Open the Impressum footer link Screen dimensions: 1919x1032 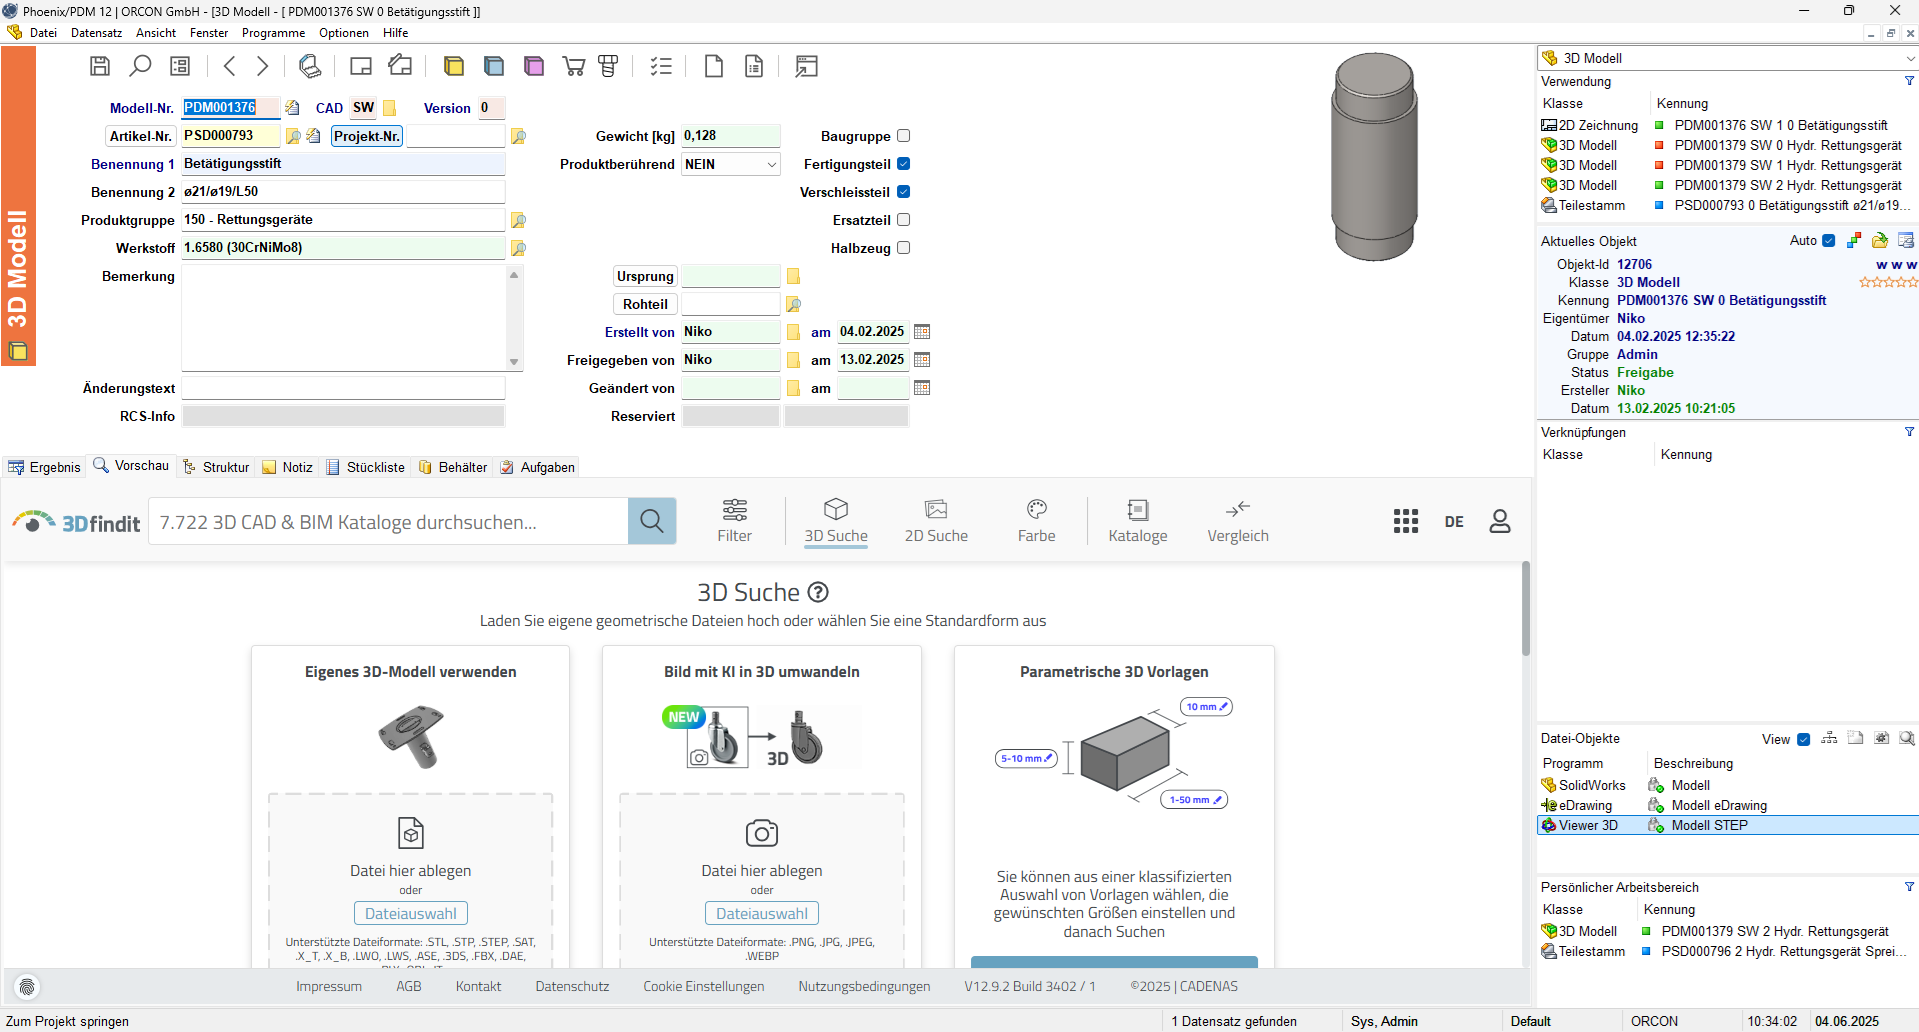tap(328, 986)
